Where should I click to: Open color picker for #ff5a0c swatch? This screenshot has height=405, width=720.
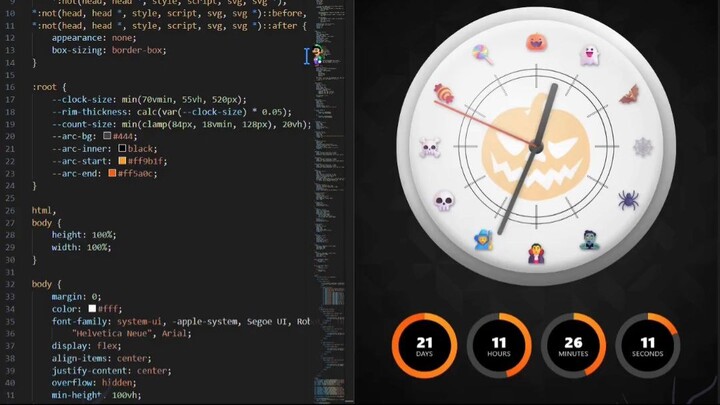(x=112, y=173)
